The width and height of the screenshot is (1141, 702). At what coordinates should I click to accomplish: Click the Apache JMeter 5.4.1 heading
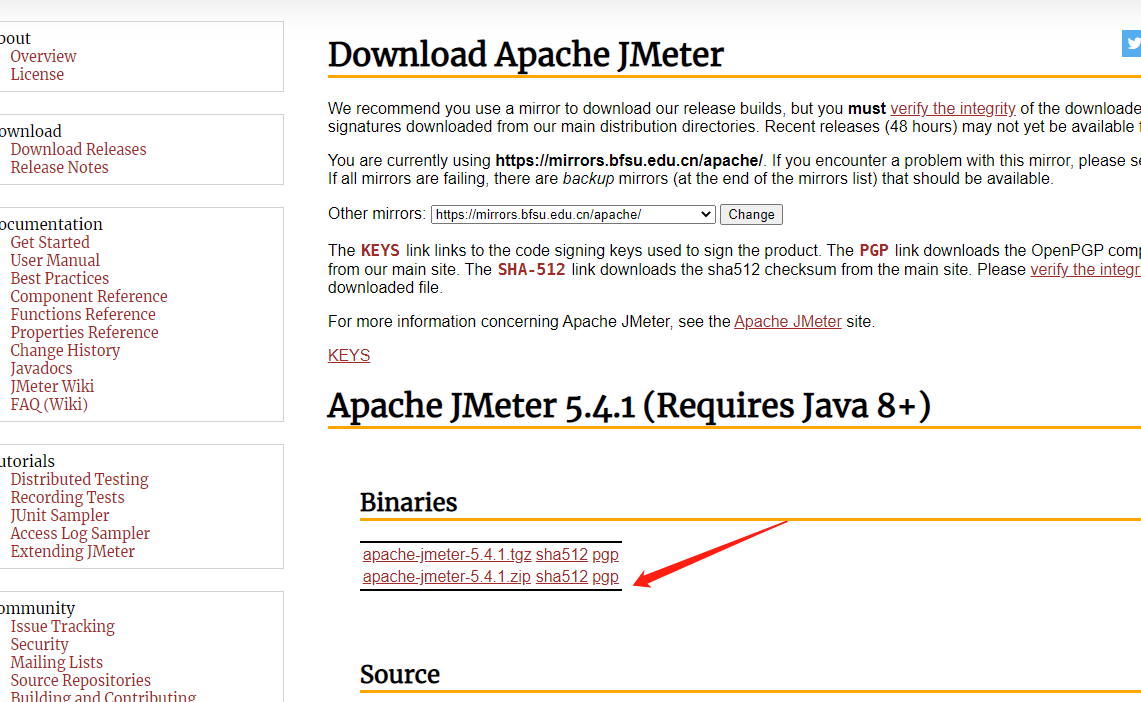click(629, 406)
